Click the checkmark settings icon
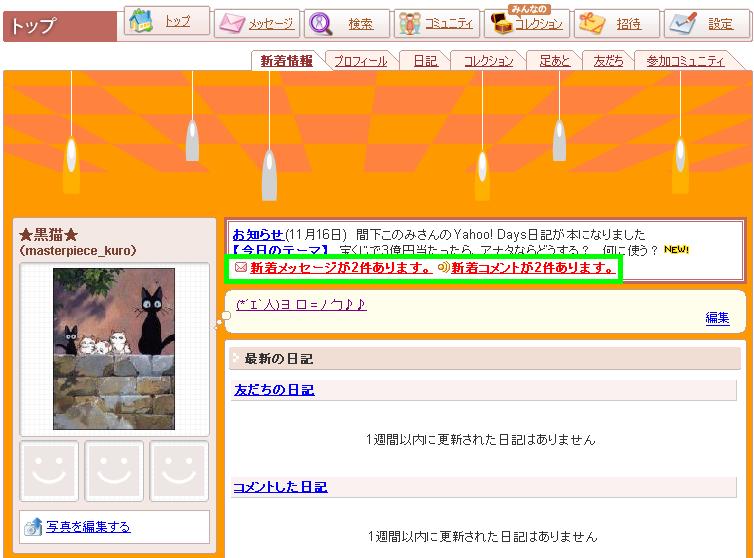The image size is (754, 558). (683, 23)
